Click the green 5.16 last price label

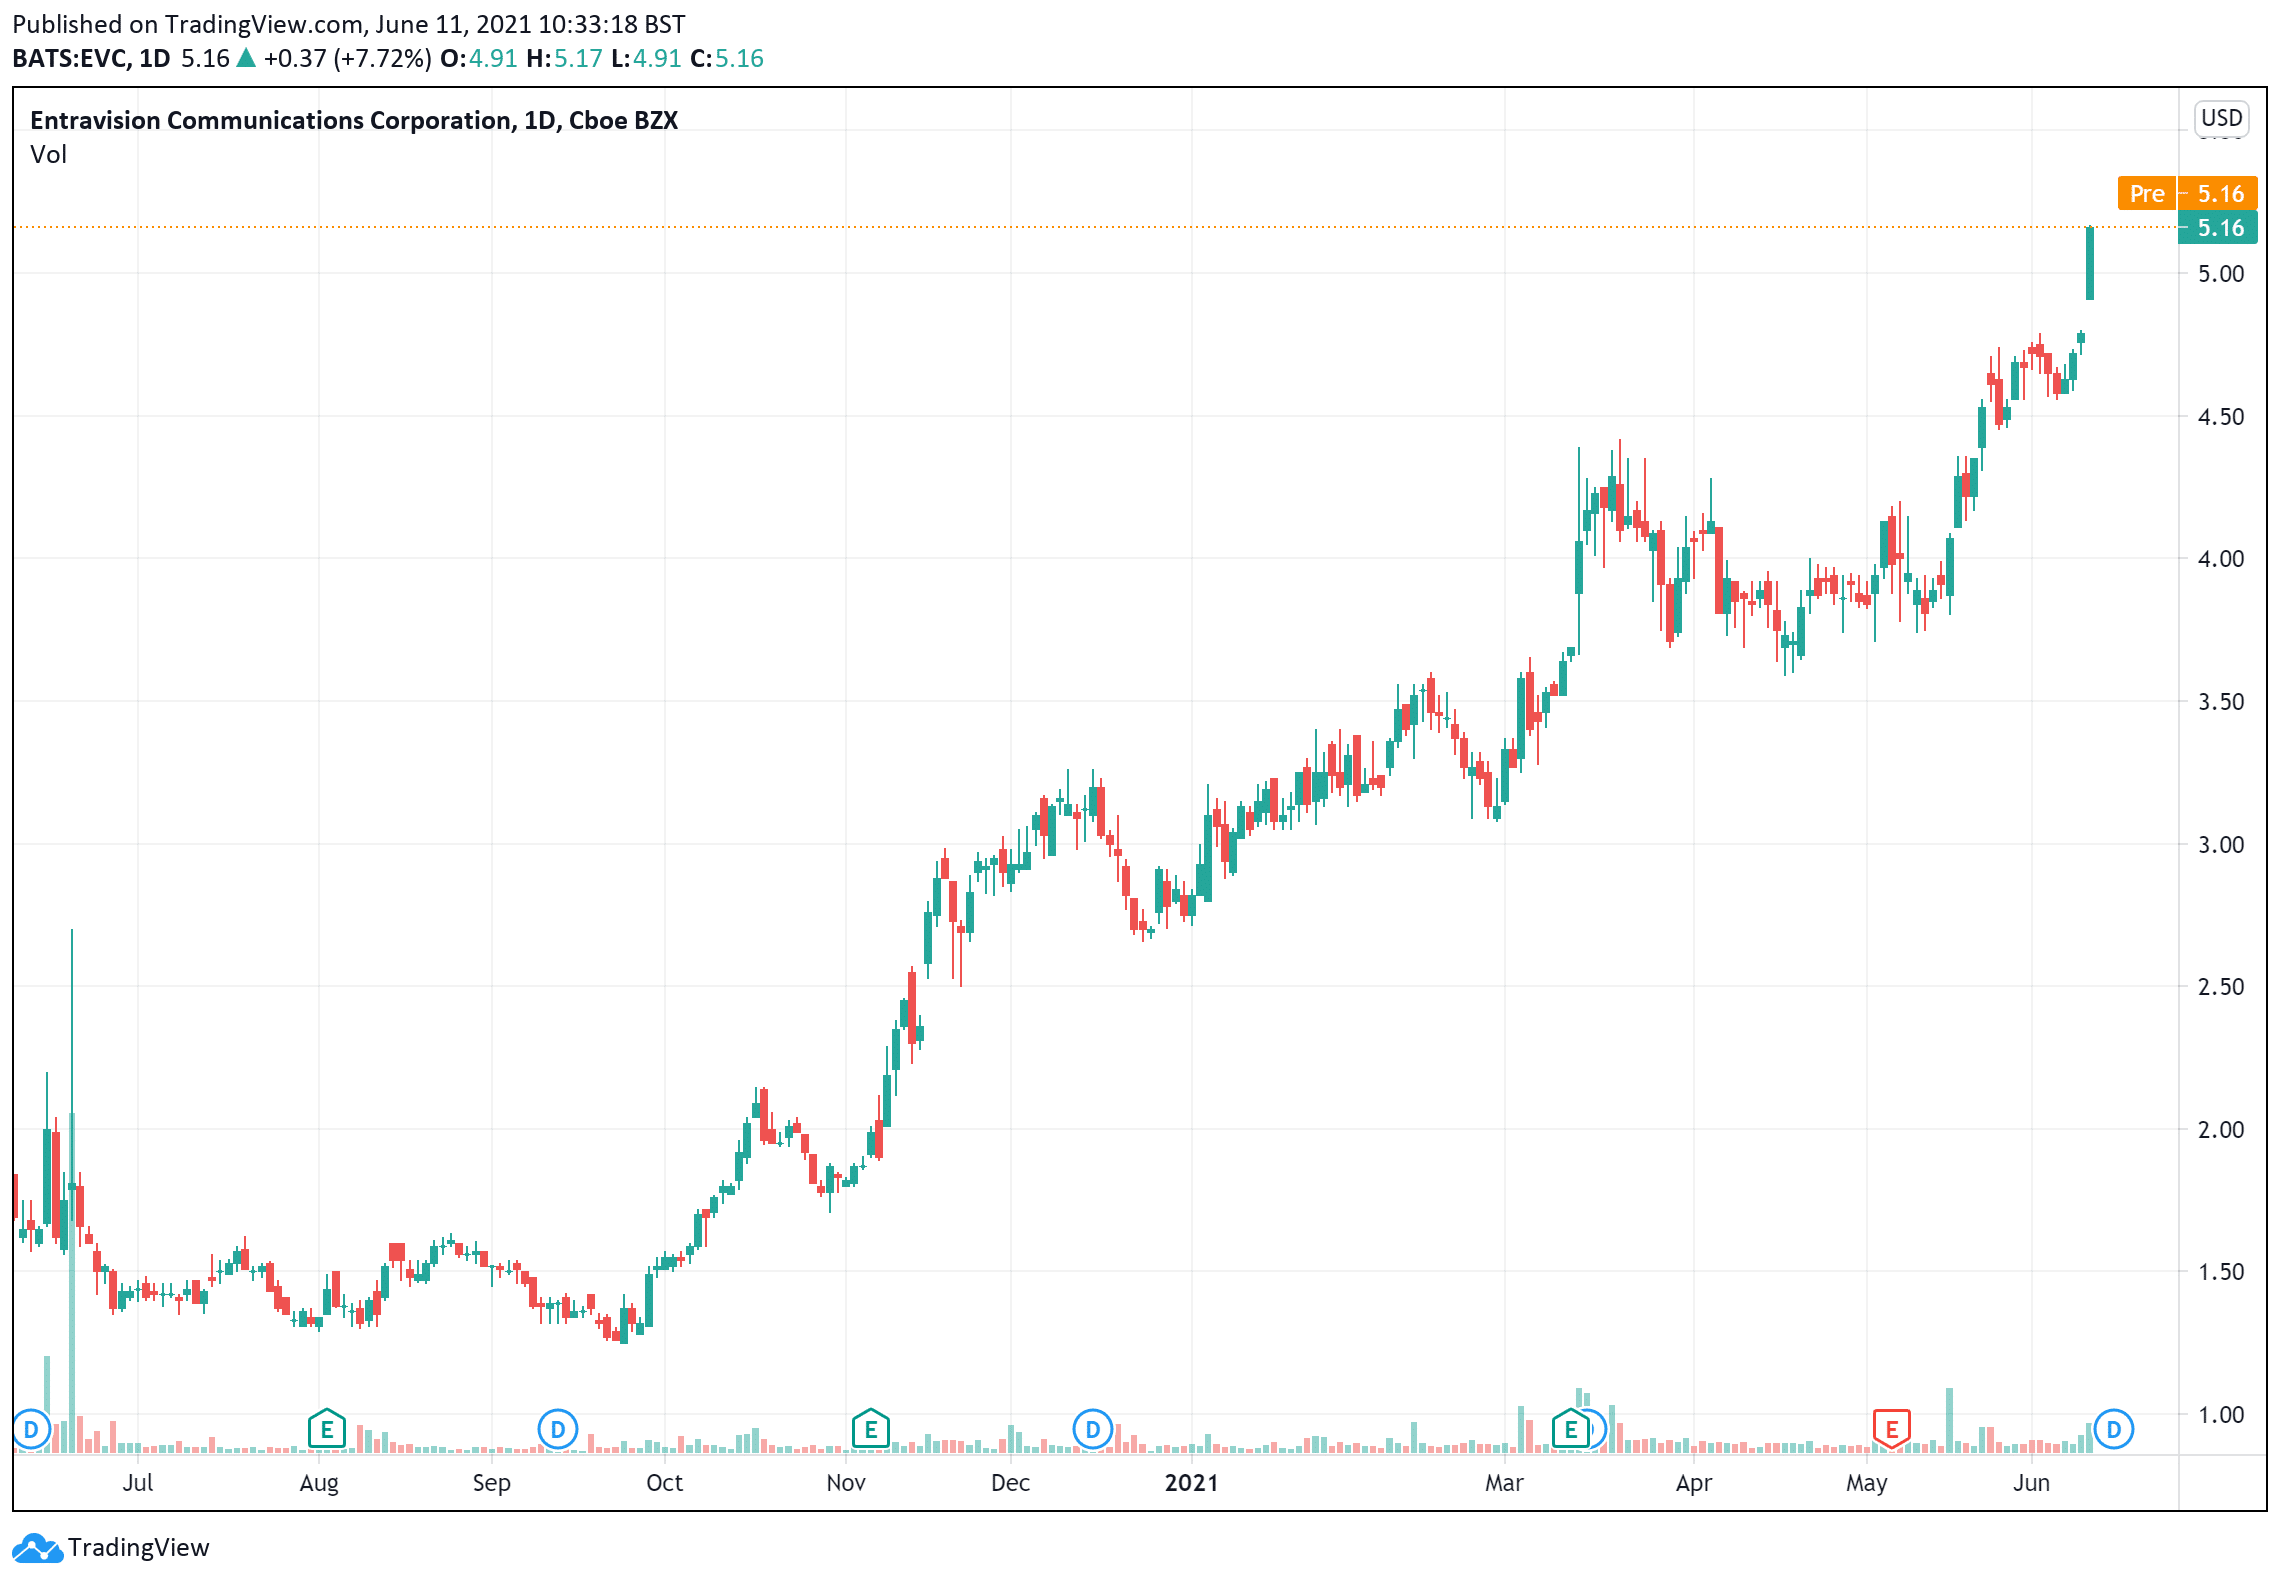coord(2217,228)
